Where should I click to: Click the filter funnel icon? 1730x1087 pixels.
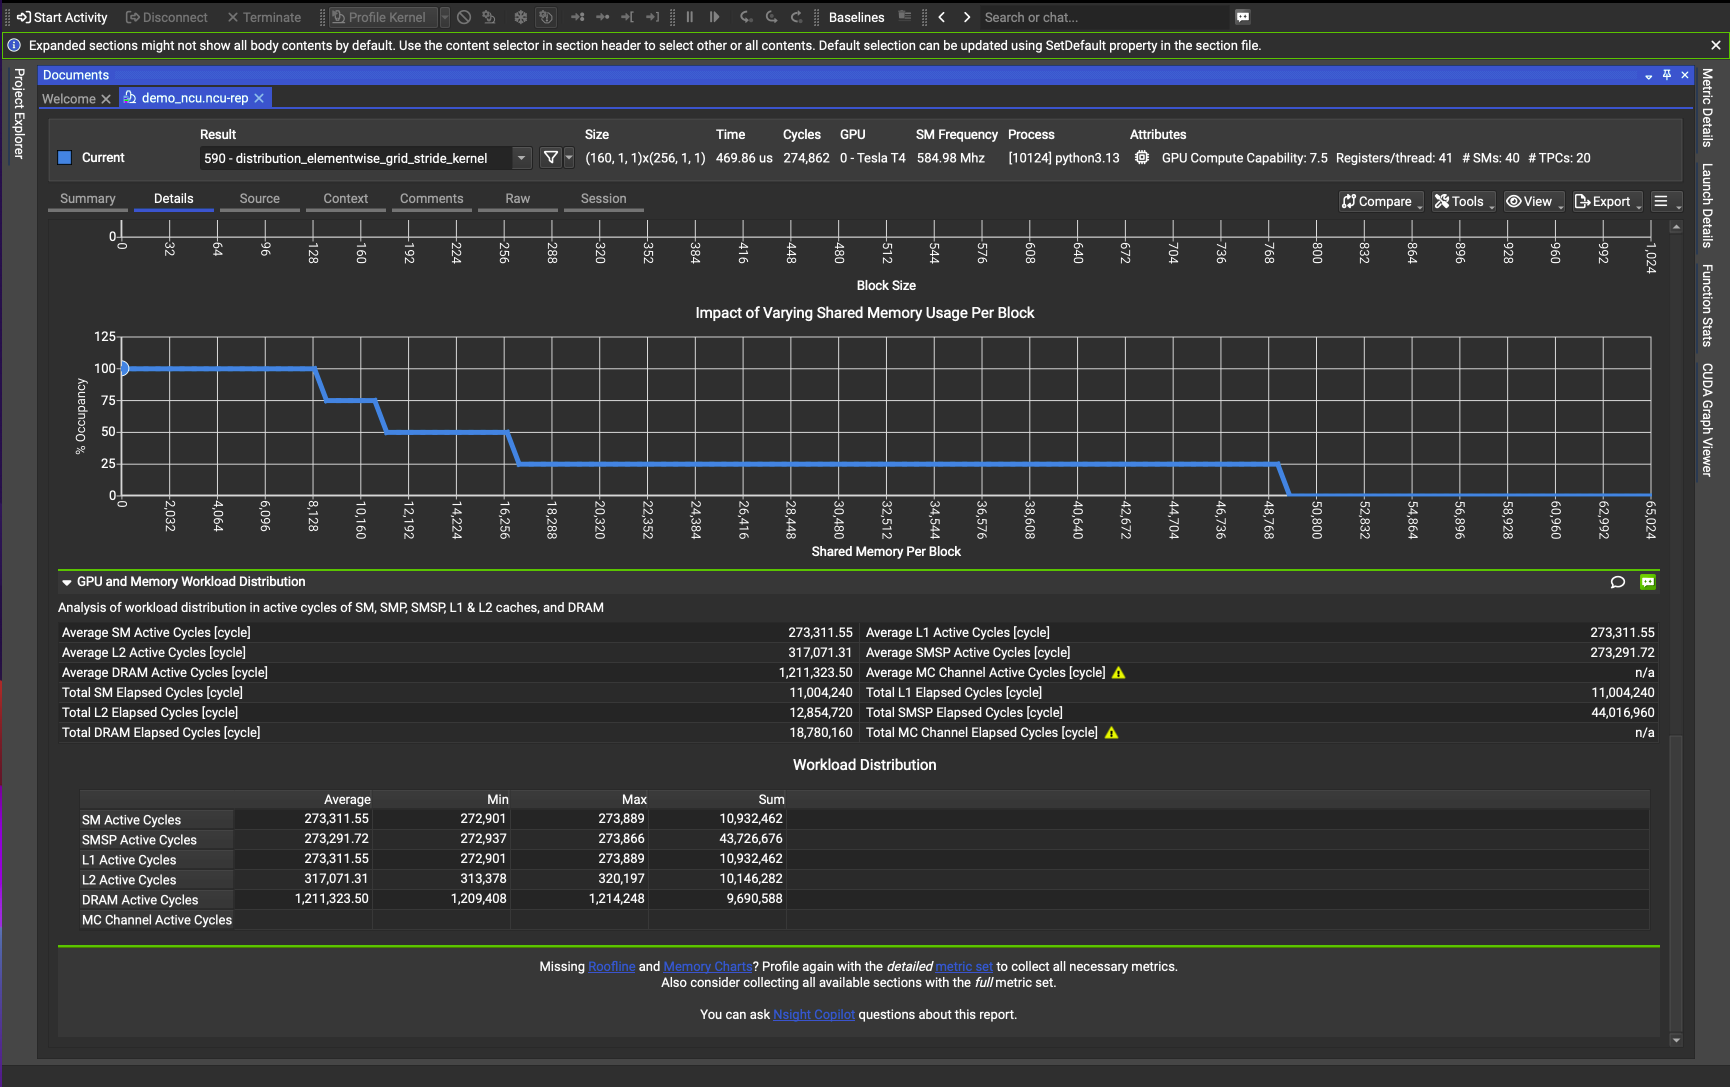click(550, 158)
